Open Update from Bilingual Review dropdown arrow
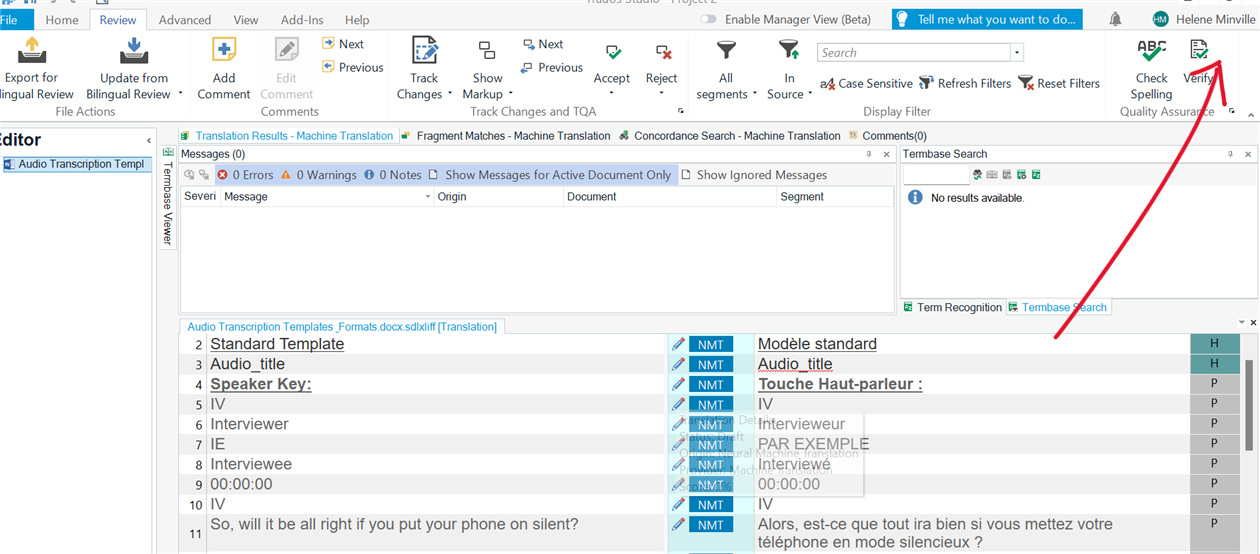The image size is (1260, 554). coord(181,95)
